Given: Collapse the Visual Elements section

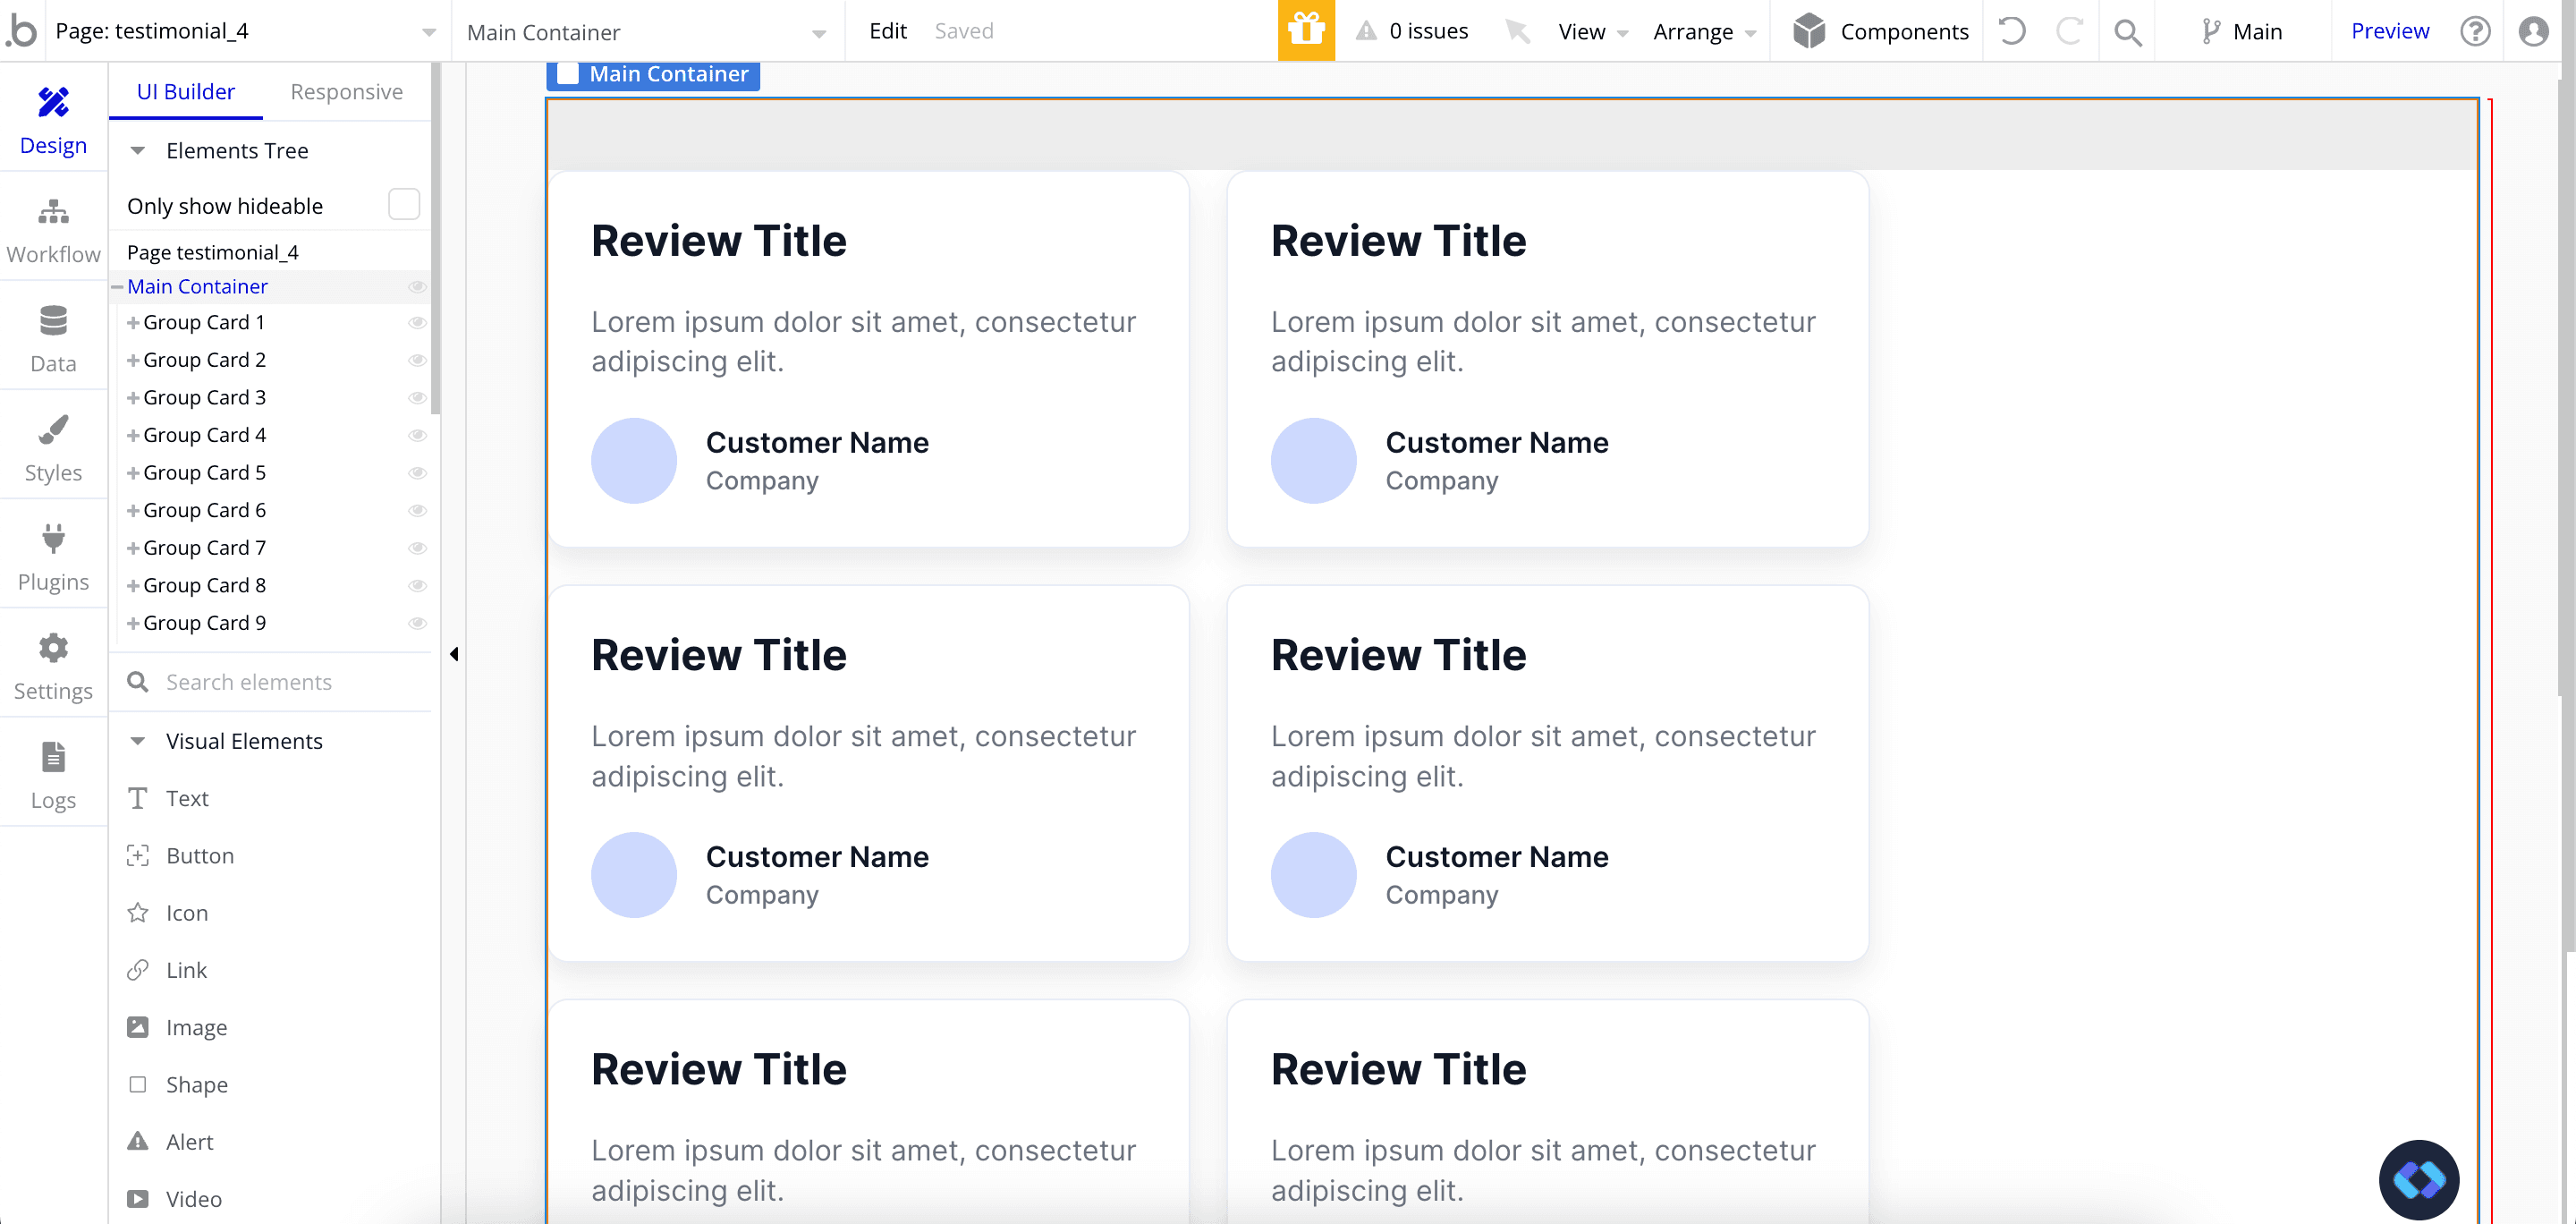Looking at the screenshot, I should 138,741.
